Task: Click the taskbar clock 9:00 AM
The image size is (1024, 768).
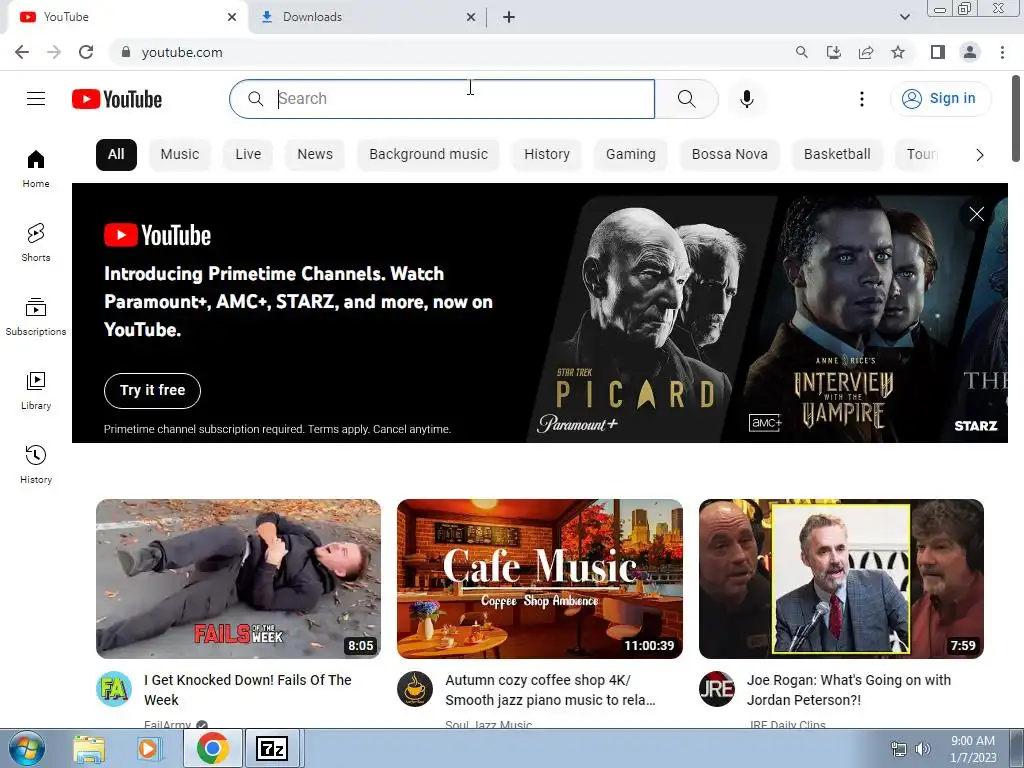Action: tap(972, 741)
